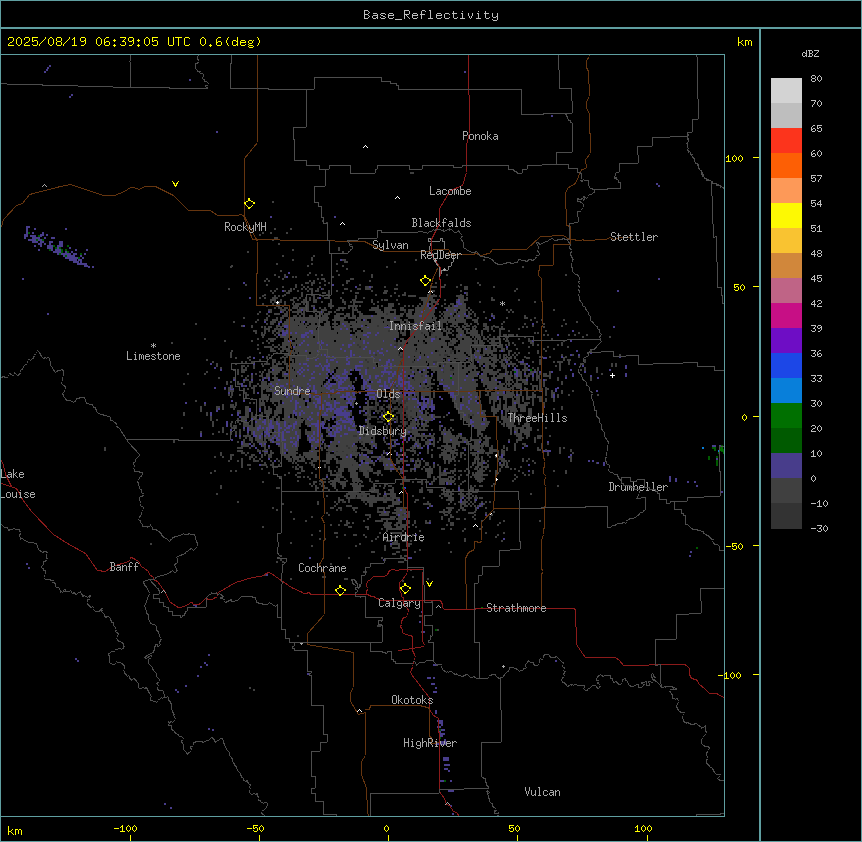The height and width of the screenshot is (842, 862).
Task: Click the HighRiver town label
Action: 430,743
